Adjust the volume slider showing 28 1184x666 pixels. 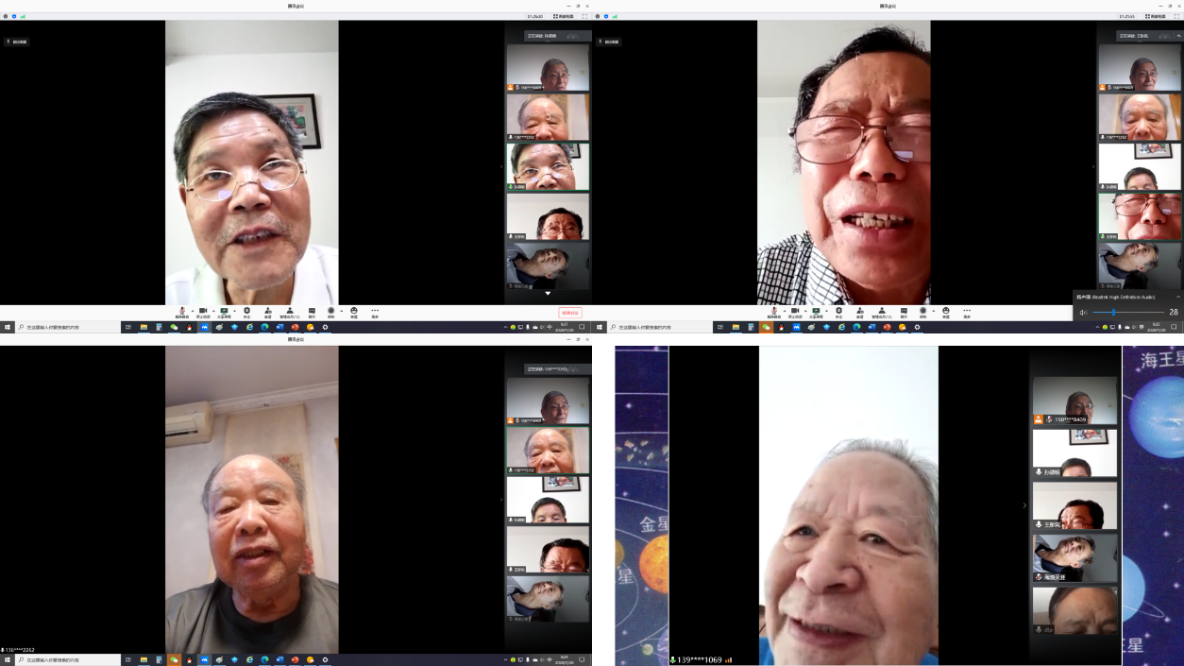1114,312
